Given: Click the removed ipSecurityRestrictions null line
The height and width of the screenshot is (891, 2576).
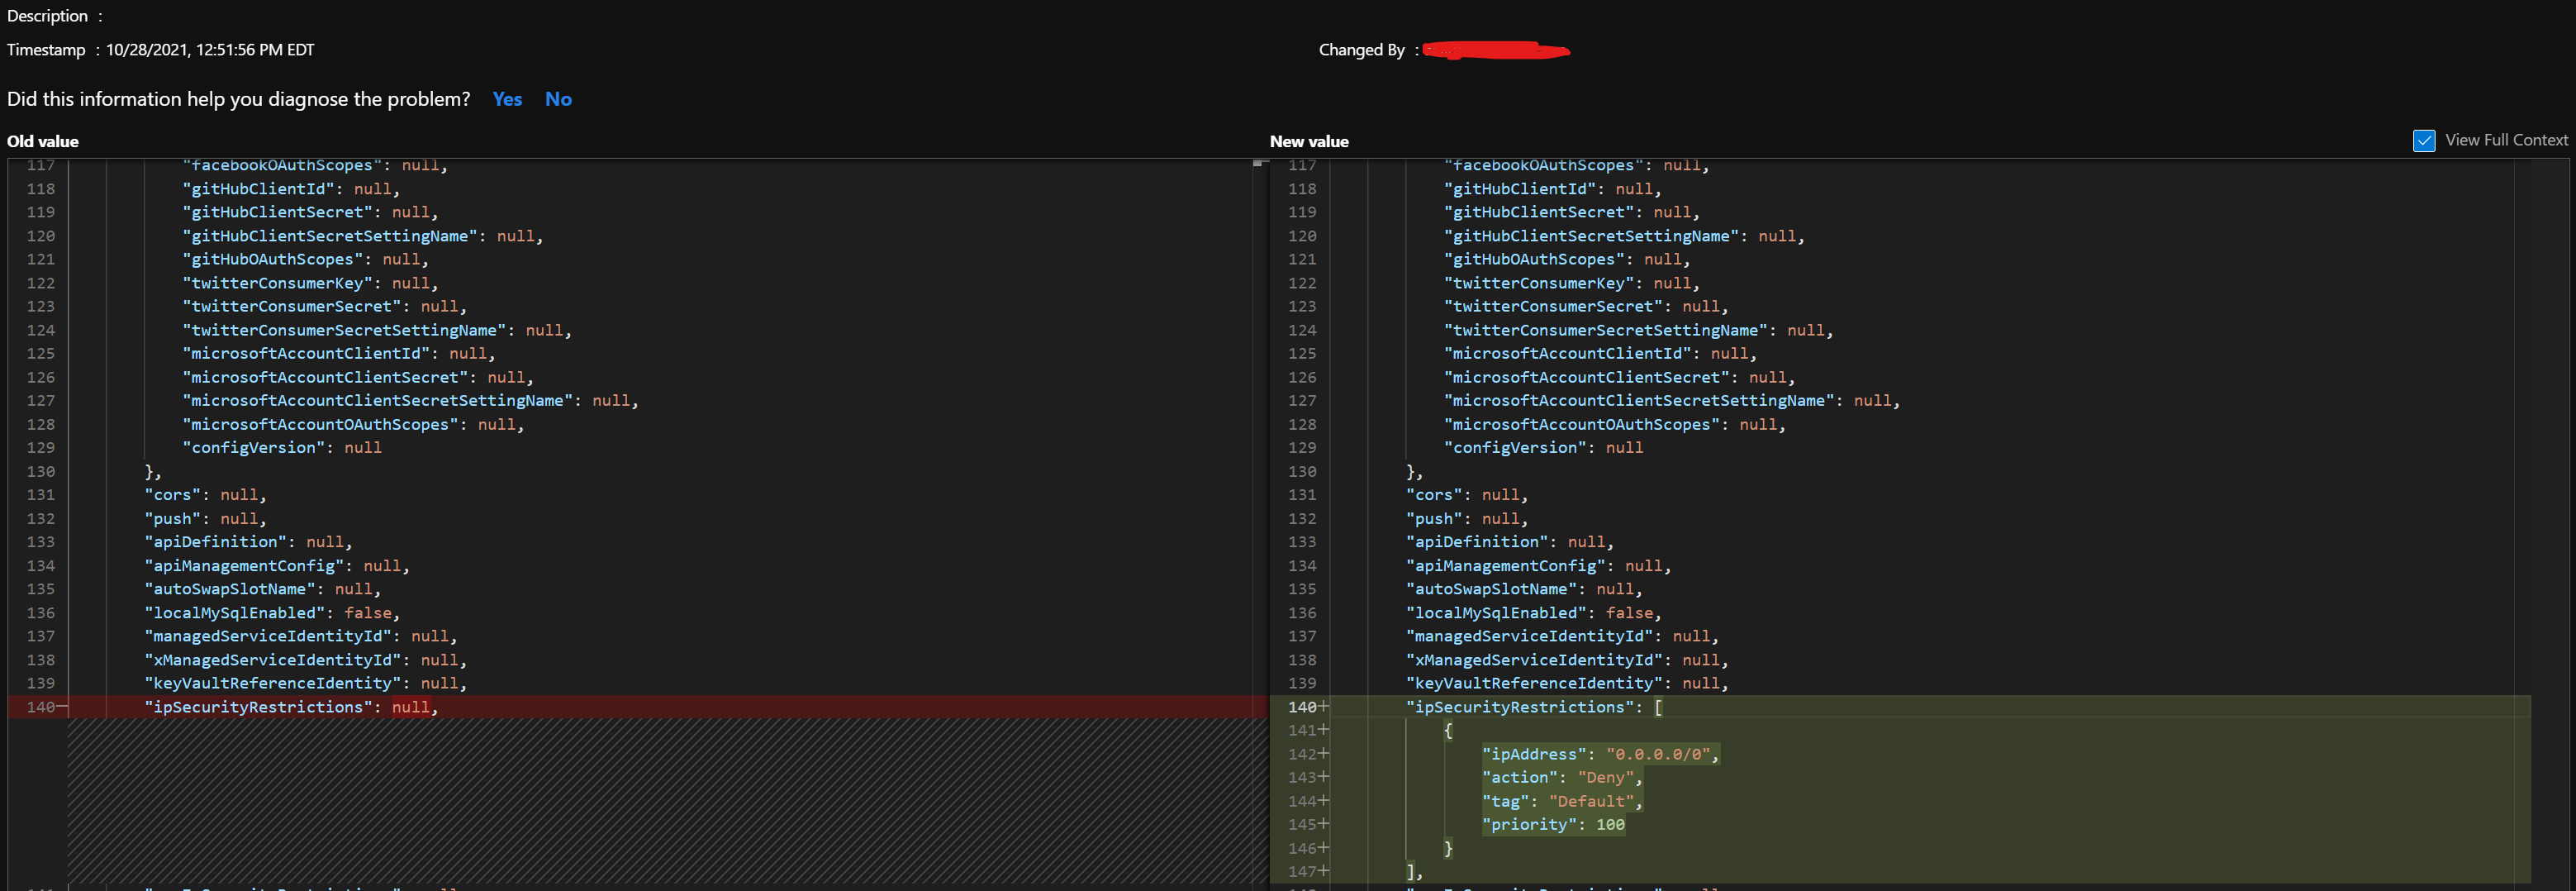Looking at the screenshot, I should pos(290,707).
